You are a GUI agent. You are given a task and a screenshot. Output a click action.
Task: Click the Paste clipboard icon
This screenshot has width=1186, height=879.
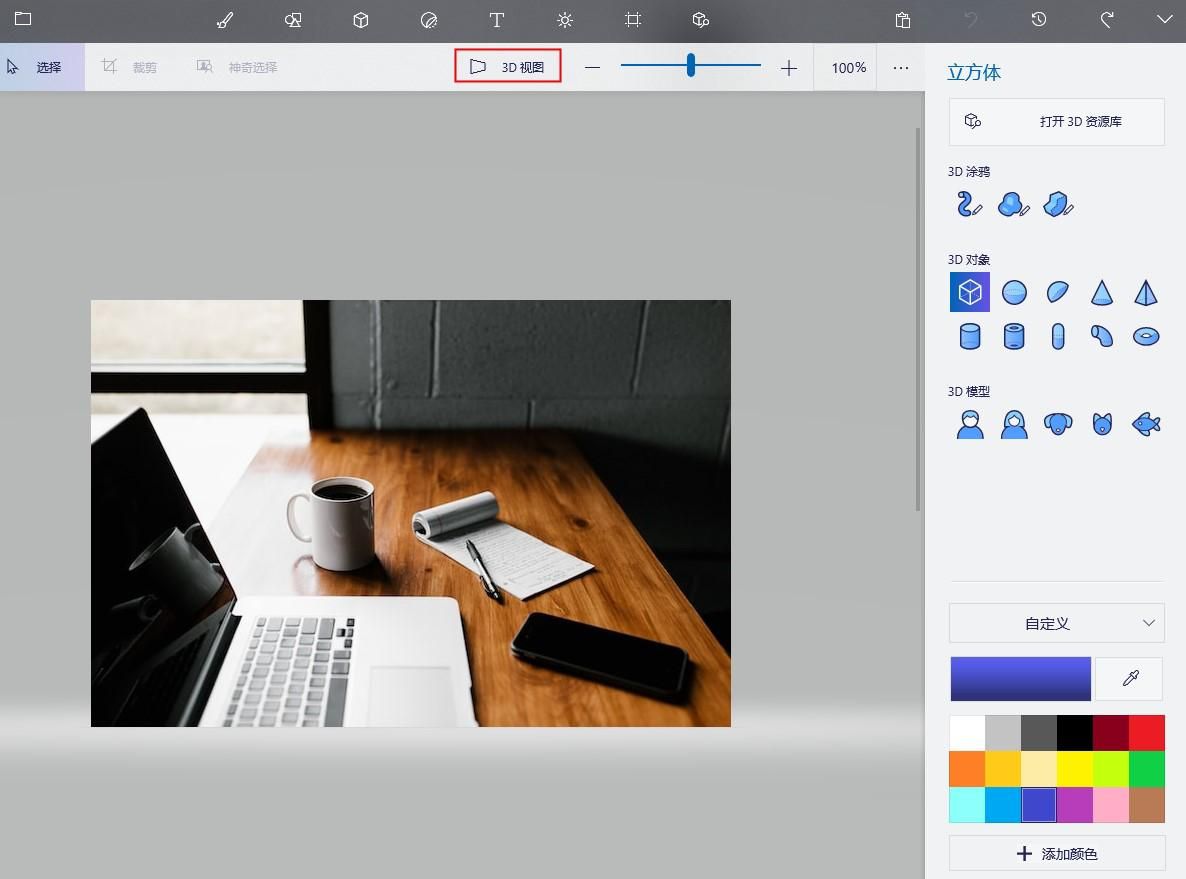(902, 20)
